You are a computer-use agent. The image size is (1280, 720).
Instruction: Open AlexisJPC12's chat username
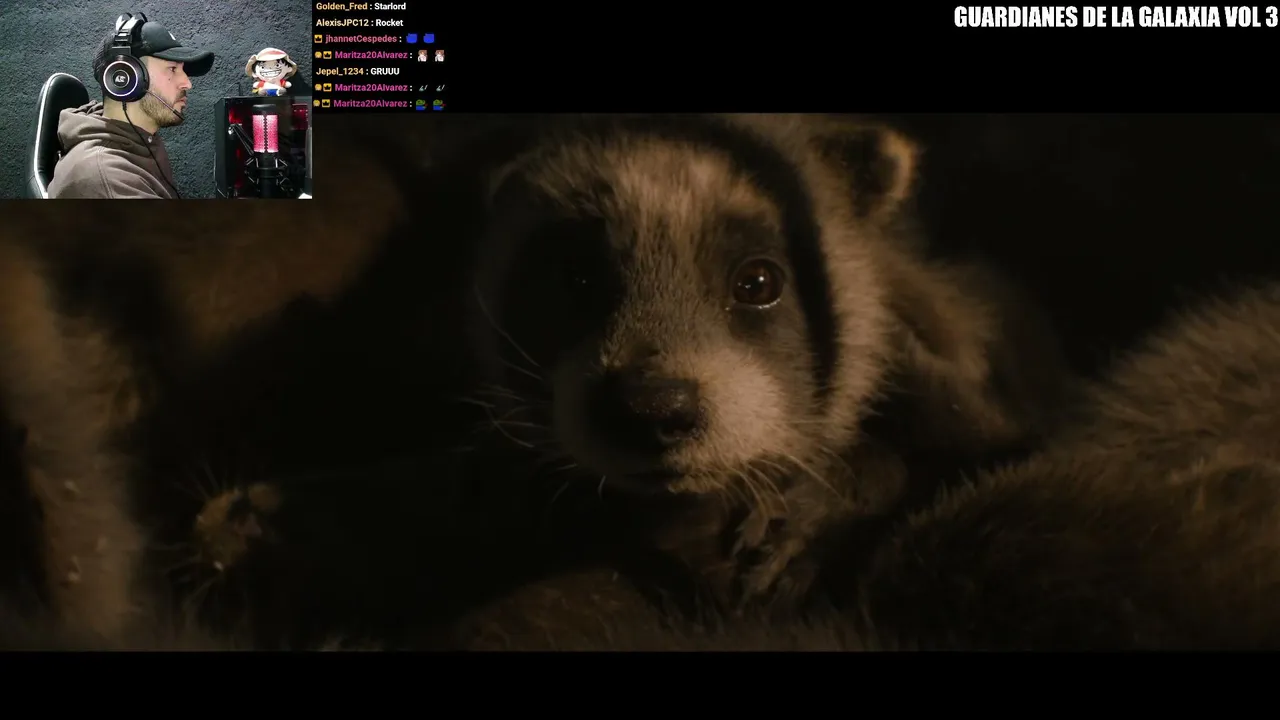342,23
